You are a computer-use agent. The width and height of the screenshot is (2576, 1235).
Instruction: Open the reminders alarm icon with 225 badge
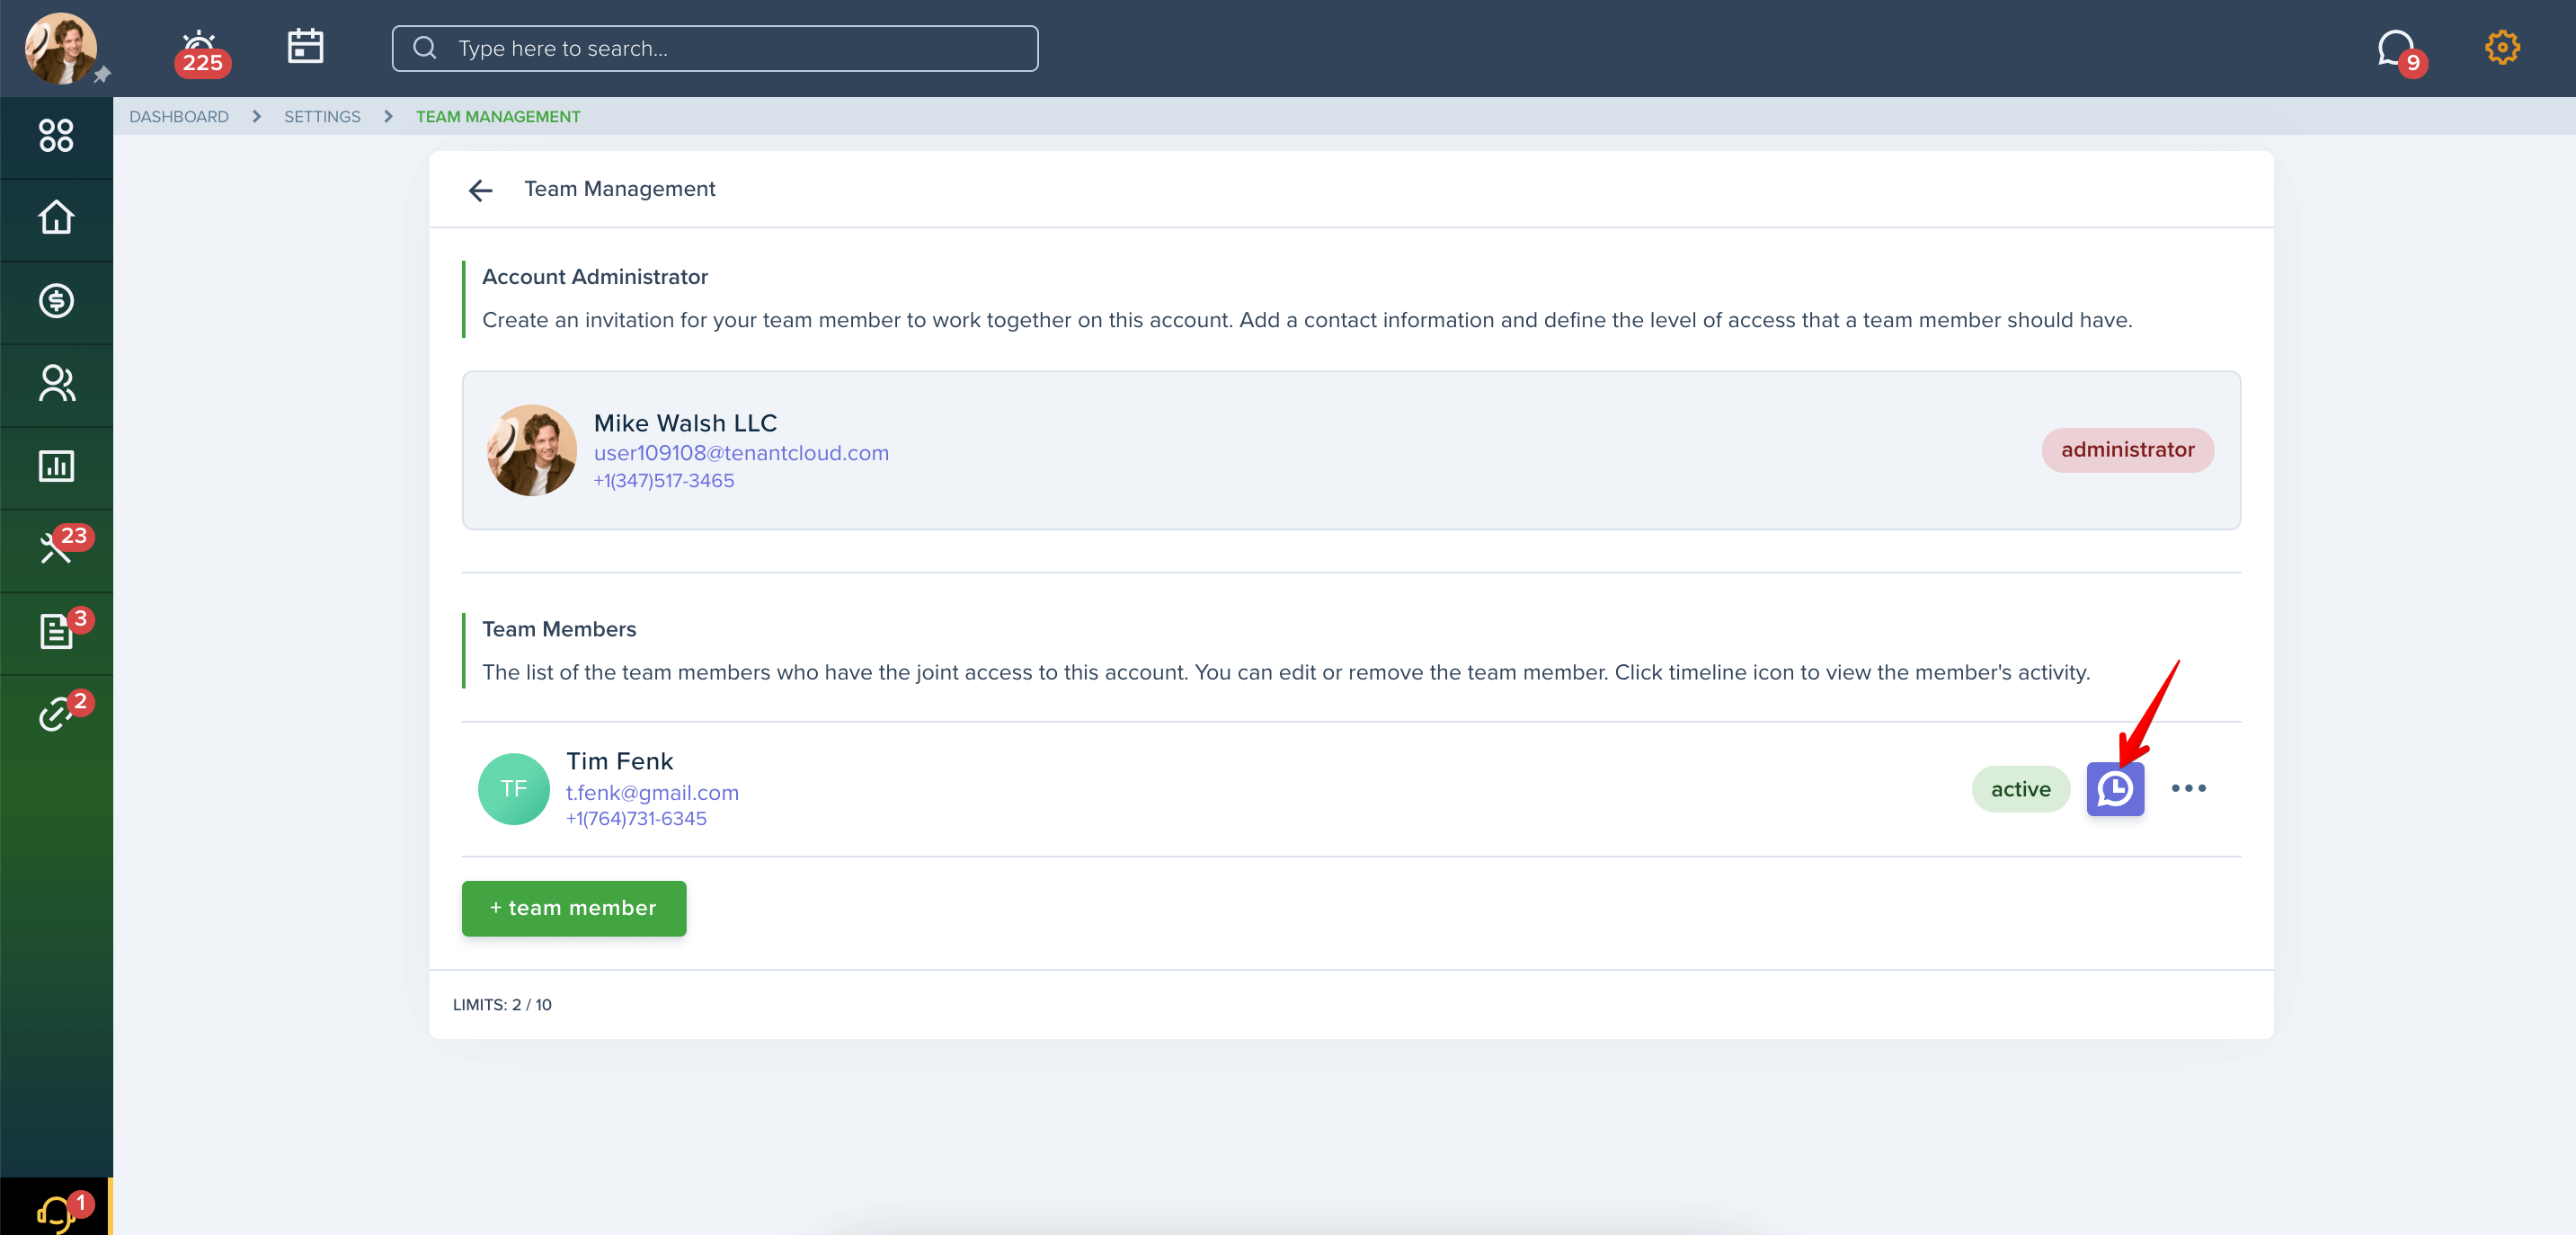[201, 52]
